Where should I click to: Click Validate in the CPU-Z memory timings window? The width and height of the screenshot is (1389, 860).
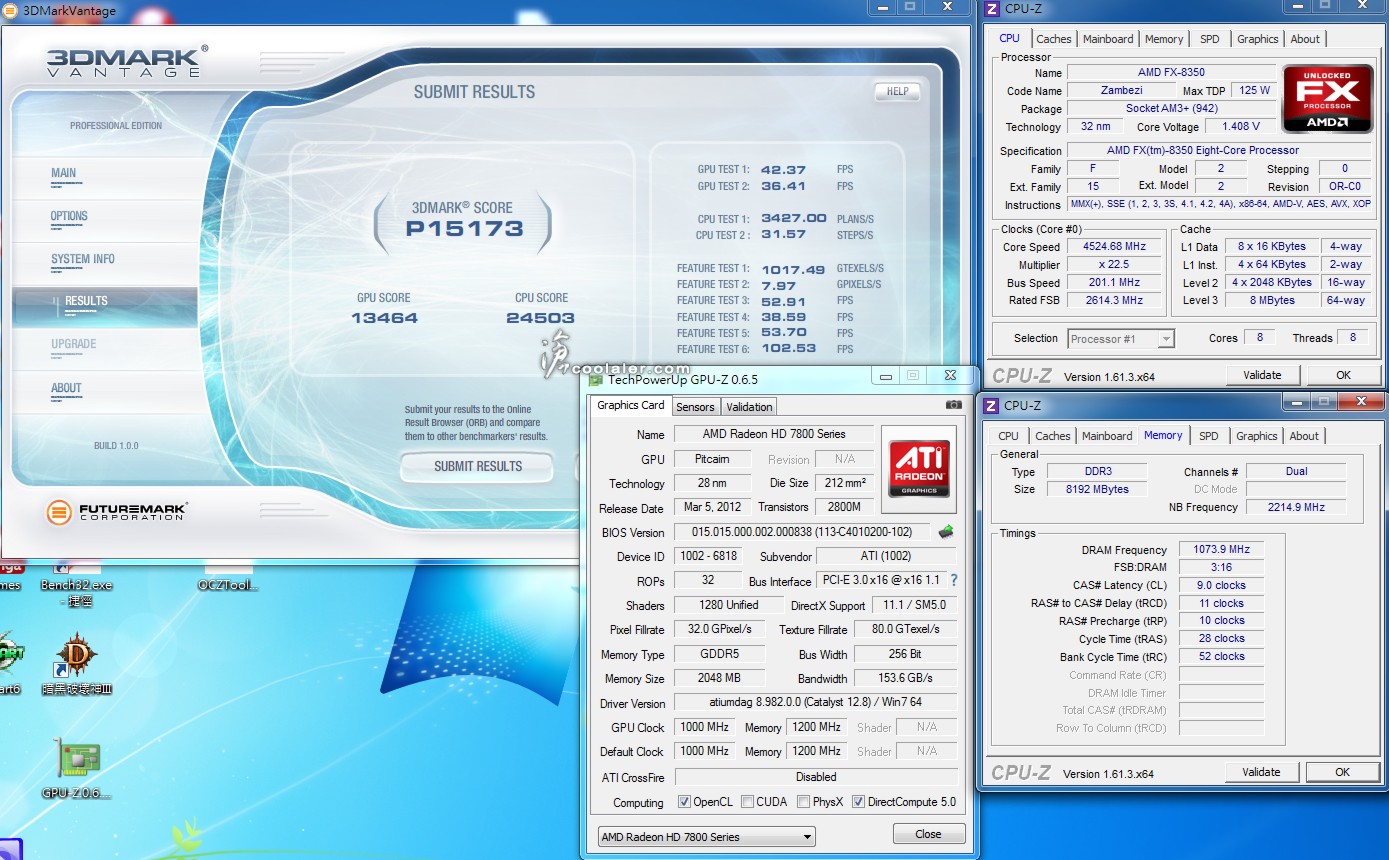coord(1261,772)
